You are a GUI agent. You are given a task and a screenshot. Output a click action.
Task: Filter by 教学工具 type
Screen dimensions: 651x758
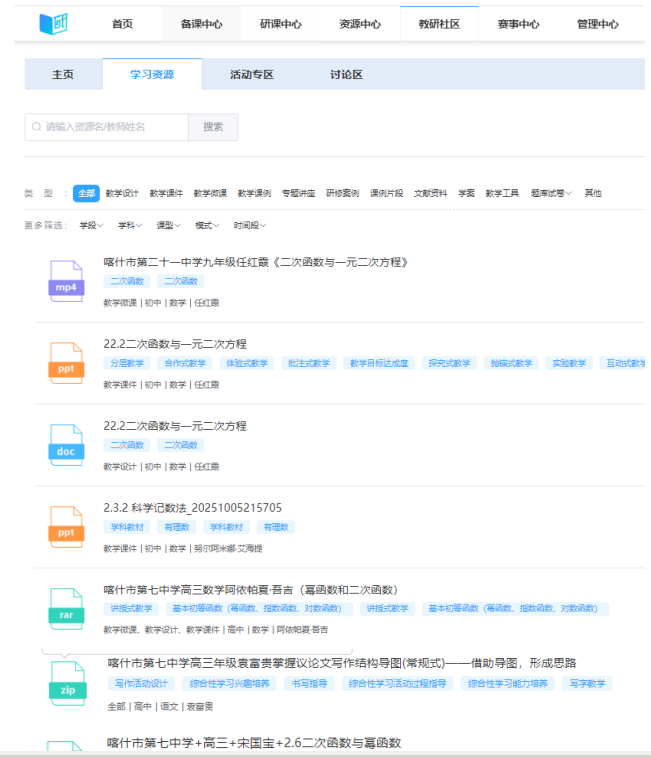coord(502,193)
